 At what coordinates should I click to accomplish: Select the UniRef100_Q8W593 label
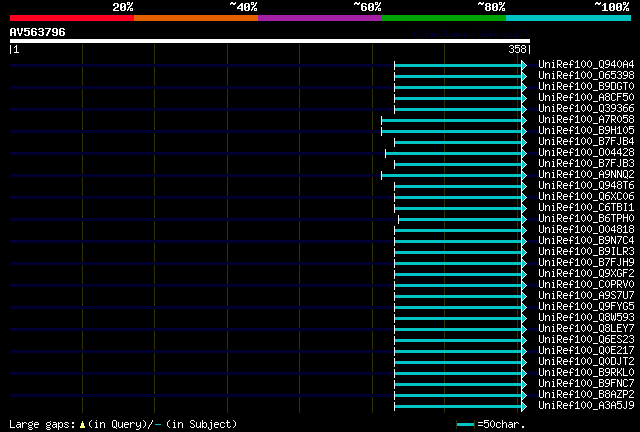tap(586, 318)
